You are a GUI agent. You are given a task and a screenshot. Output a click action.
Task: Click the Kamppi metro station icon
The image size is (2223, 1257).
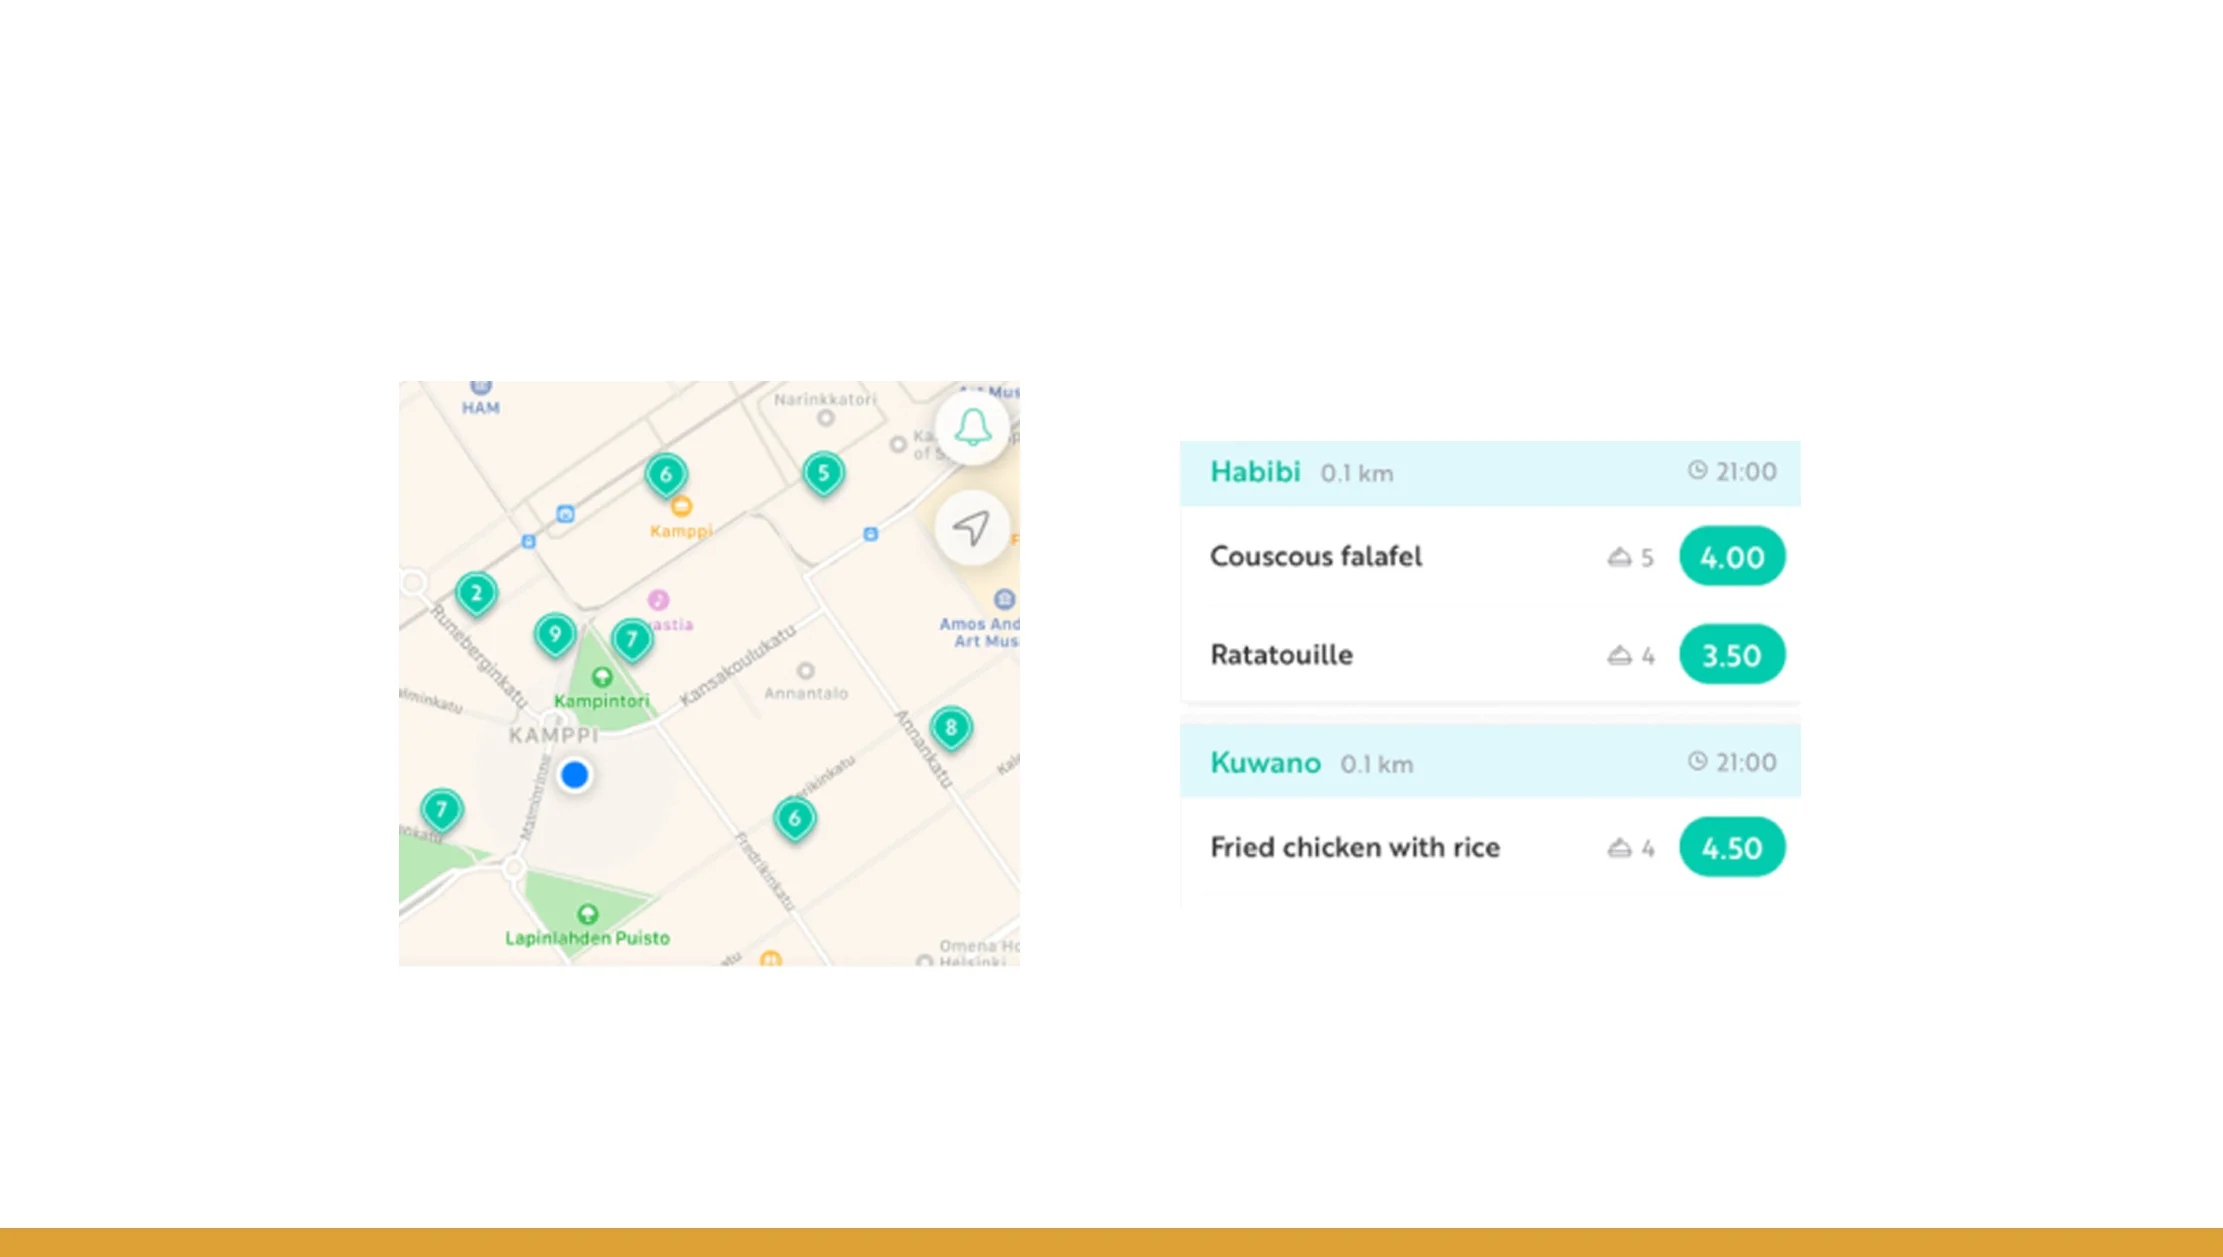681,506
